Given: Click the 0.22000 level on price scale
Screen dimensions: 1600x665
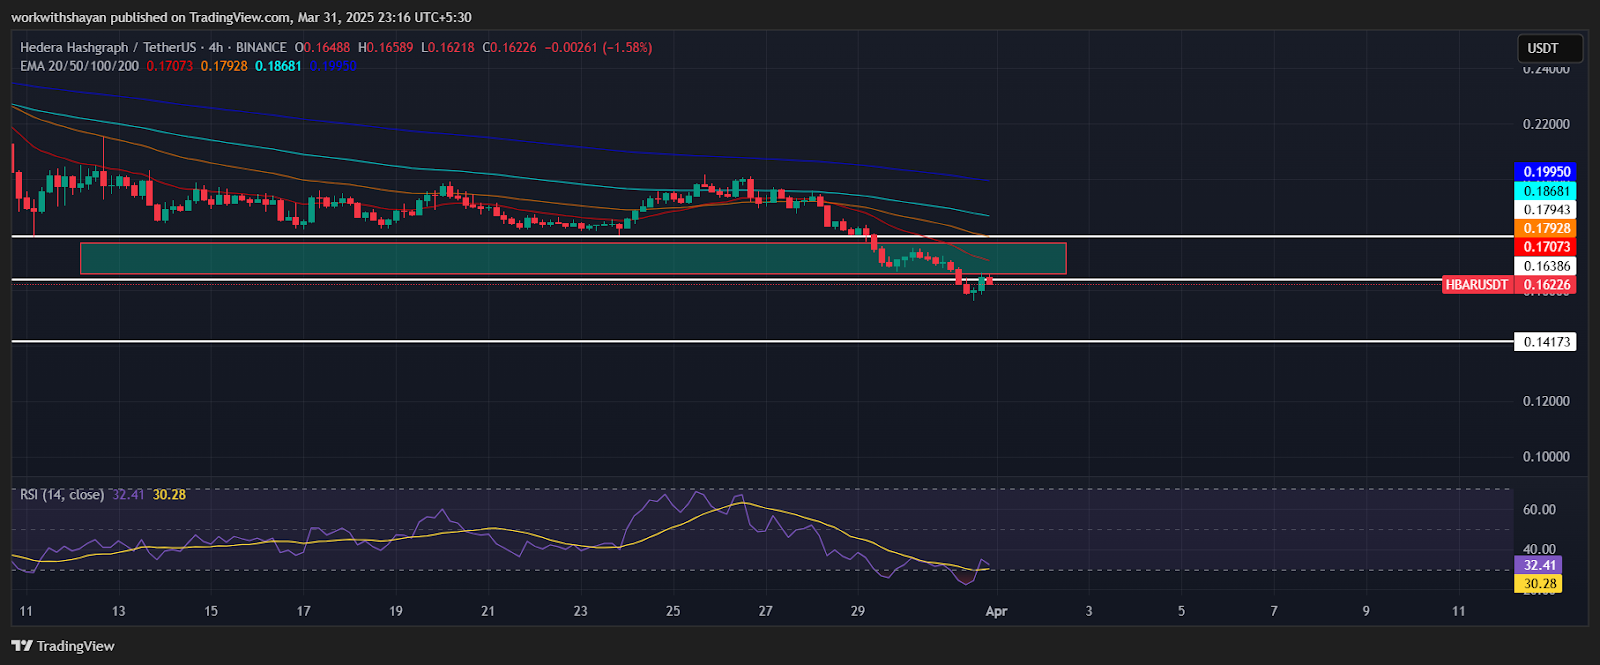Looking at the screenshot, I should [1546, 125].
